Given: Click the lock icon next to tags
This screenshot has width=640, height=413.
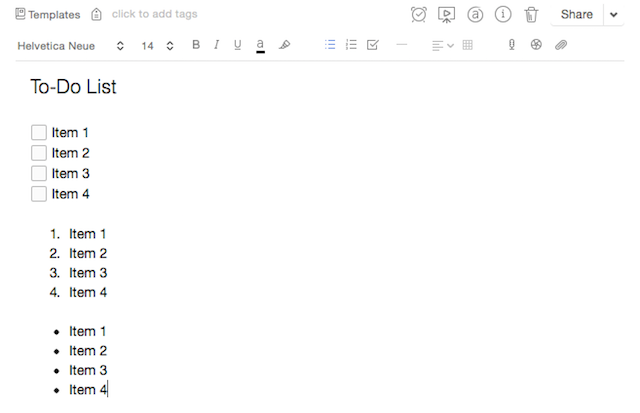Looking at the screenshot, I should coord(96,14).
